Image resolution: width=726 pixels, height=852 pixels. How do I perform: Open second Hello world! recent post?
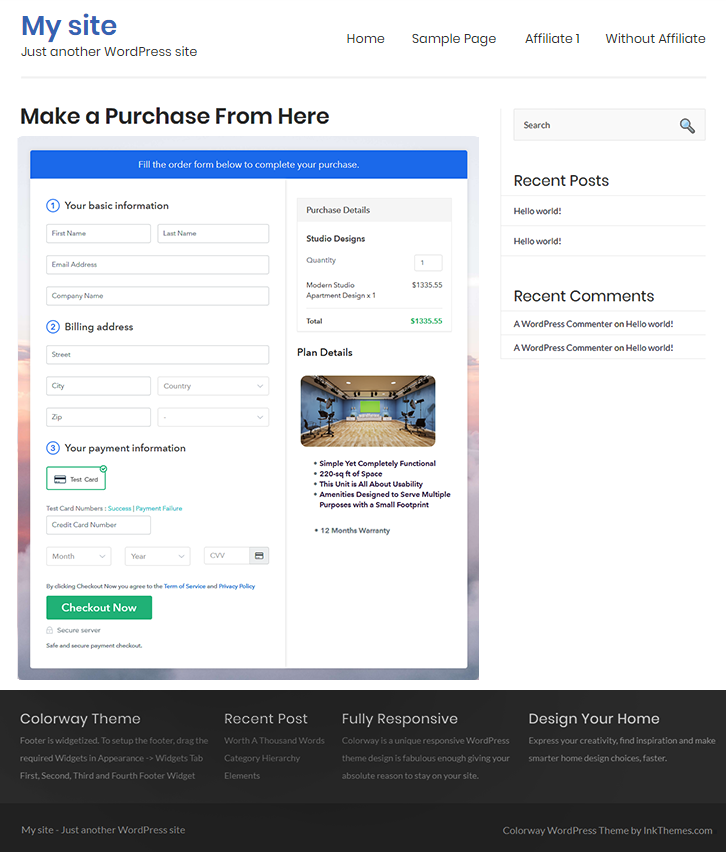(537, 241)
